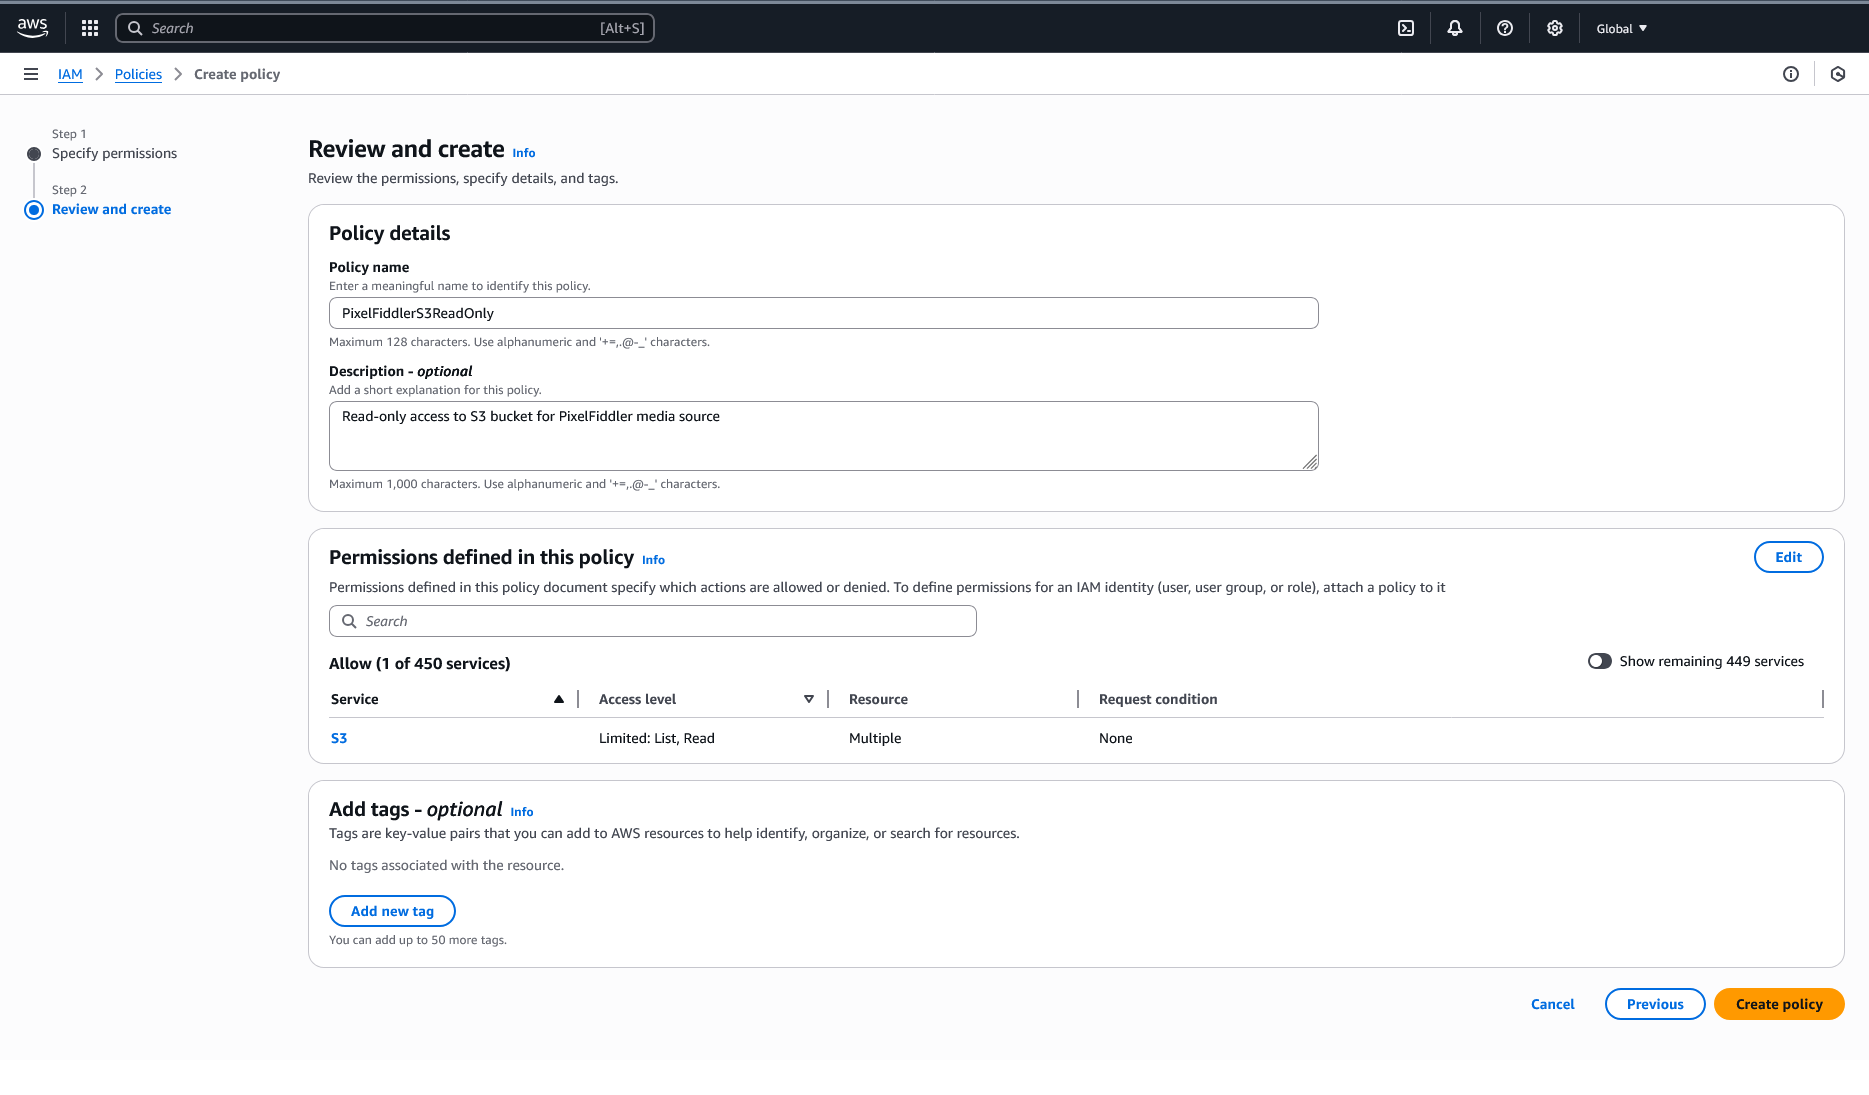Sort the table by Service column
The height and width of the screenshot is (1095, 1869).
pos(558,699)
